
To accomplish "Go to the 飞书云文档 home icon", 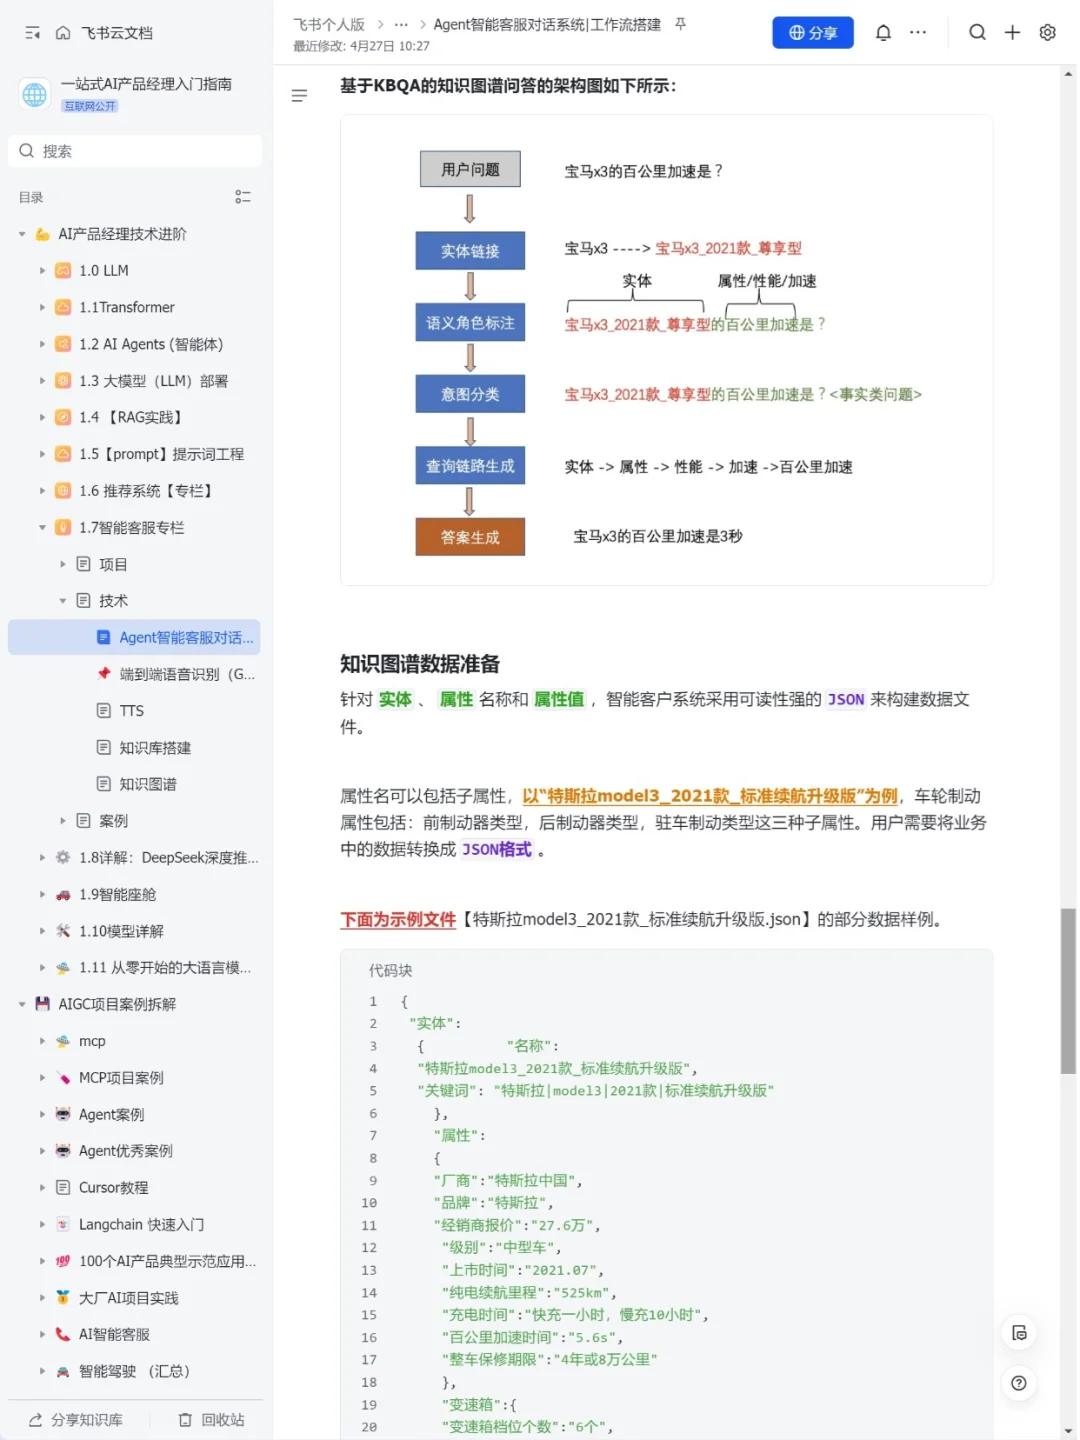I will [x=63, y=33].
